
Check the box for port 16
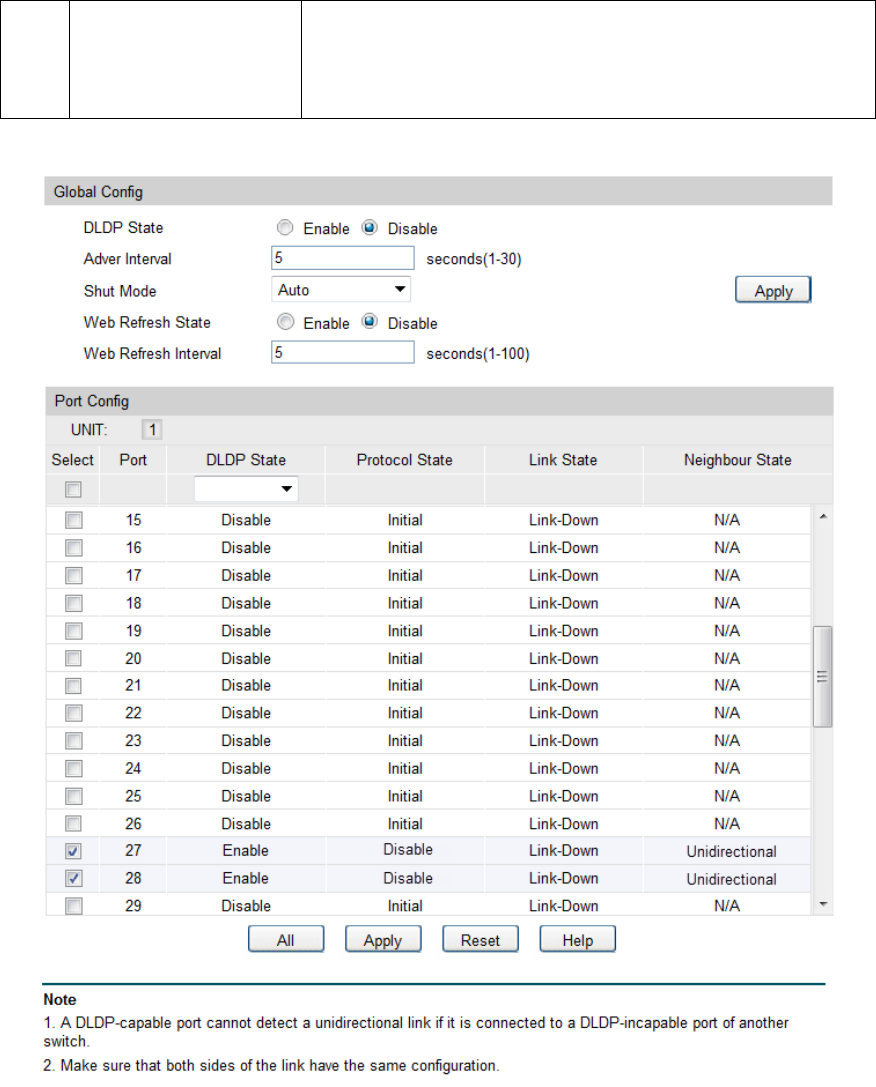point(73,548)
